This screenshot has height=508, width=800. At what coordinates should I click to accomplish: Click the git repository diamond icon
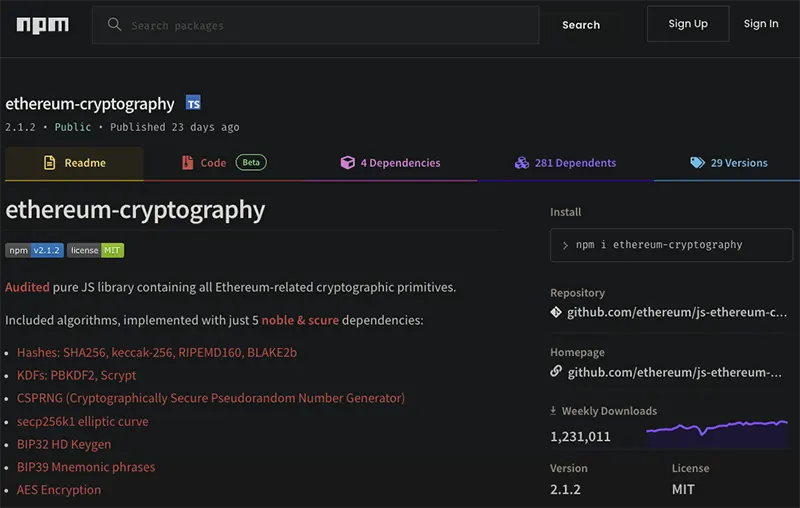click(x=556, y=312)
